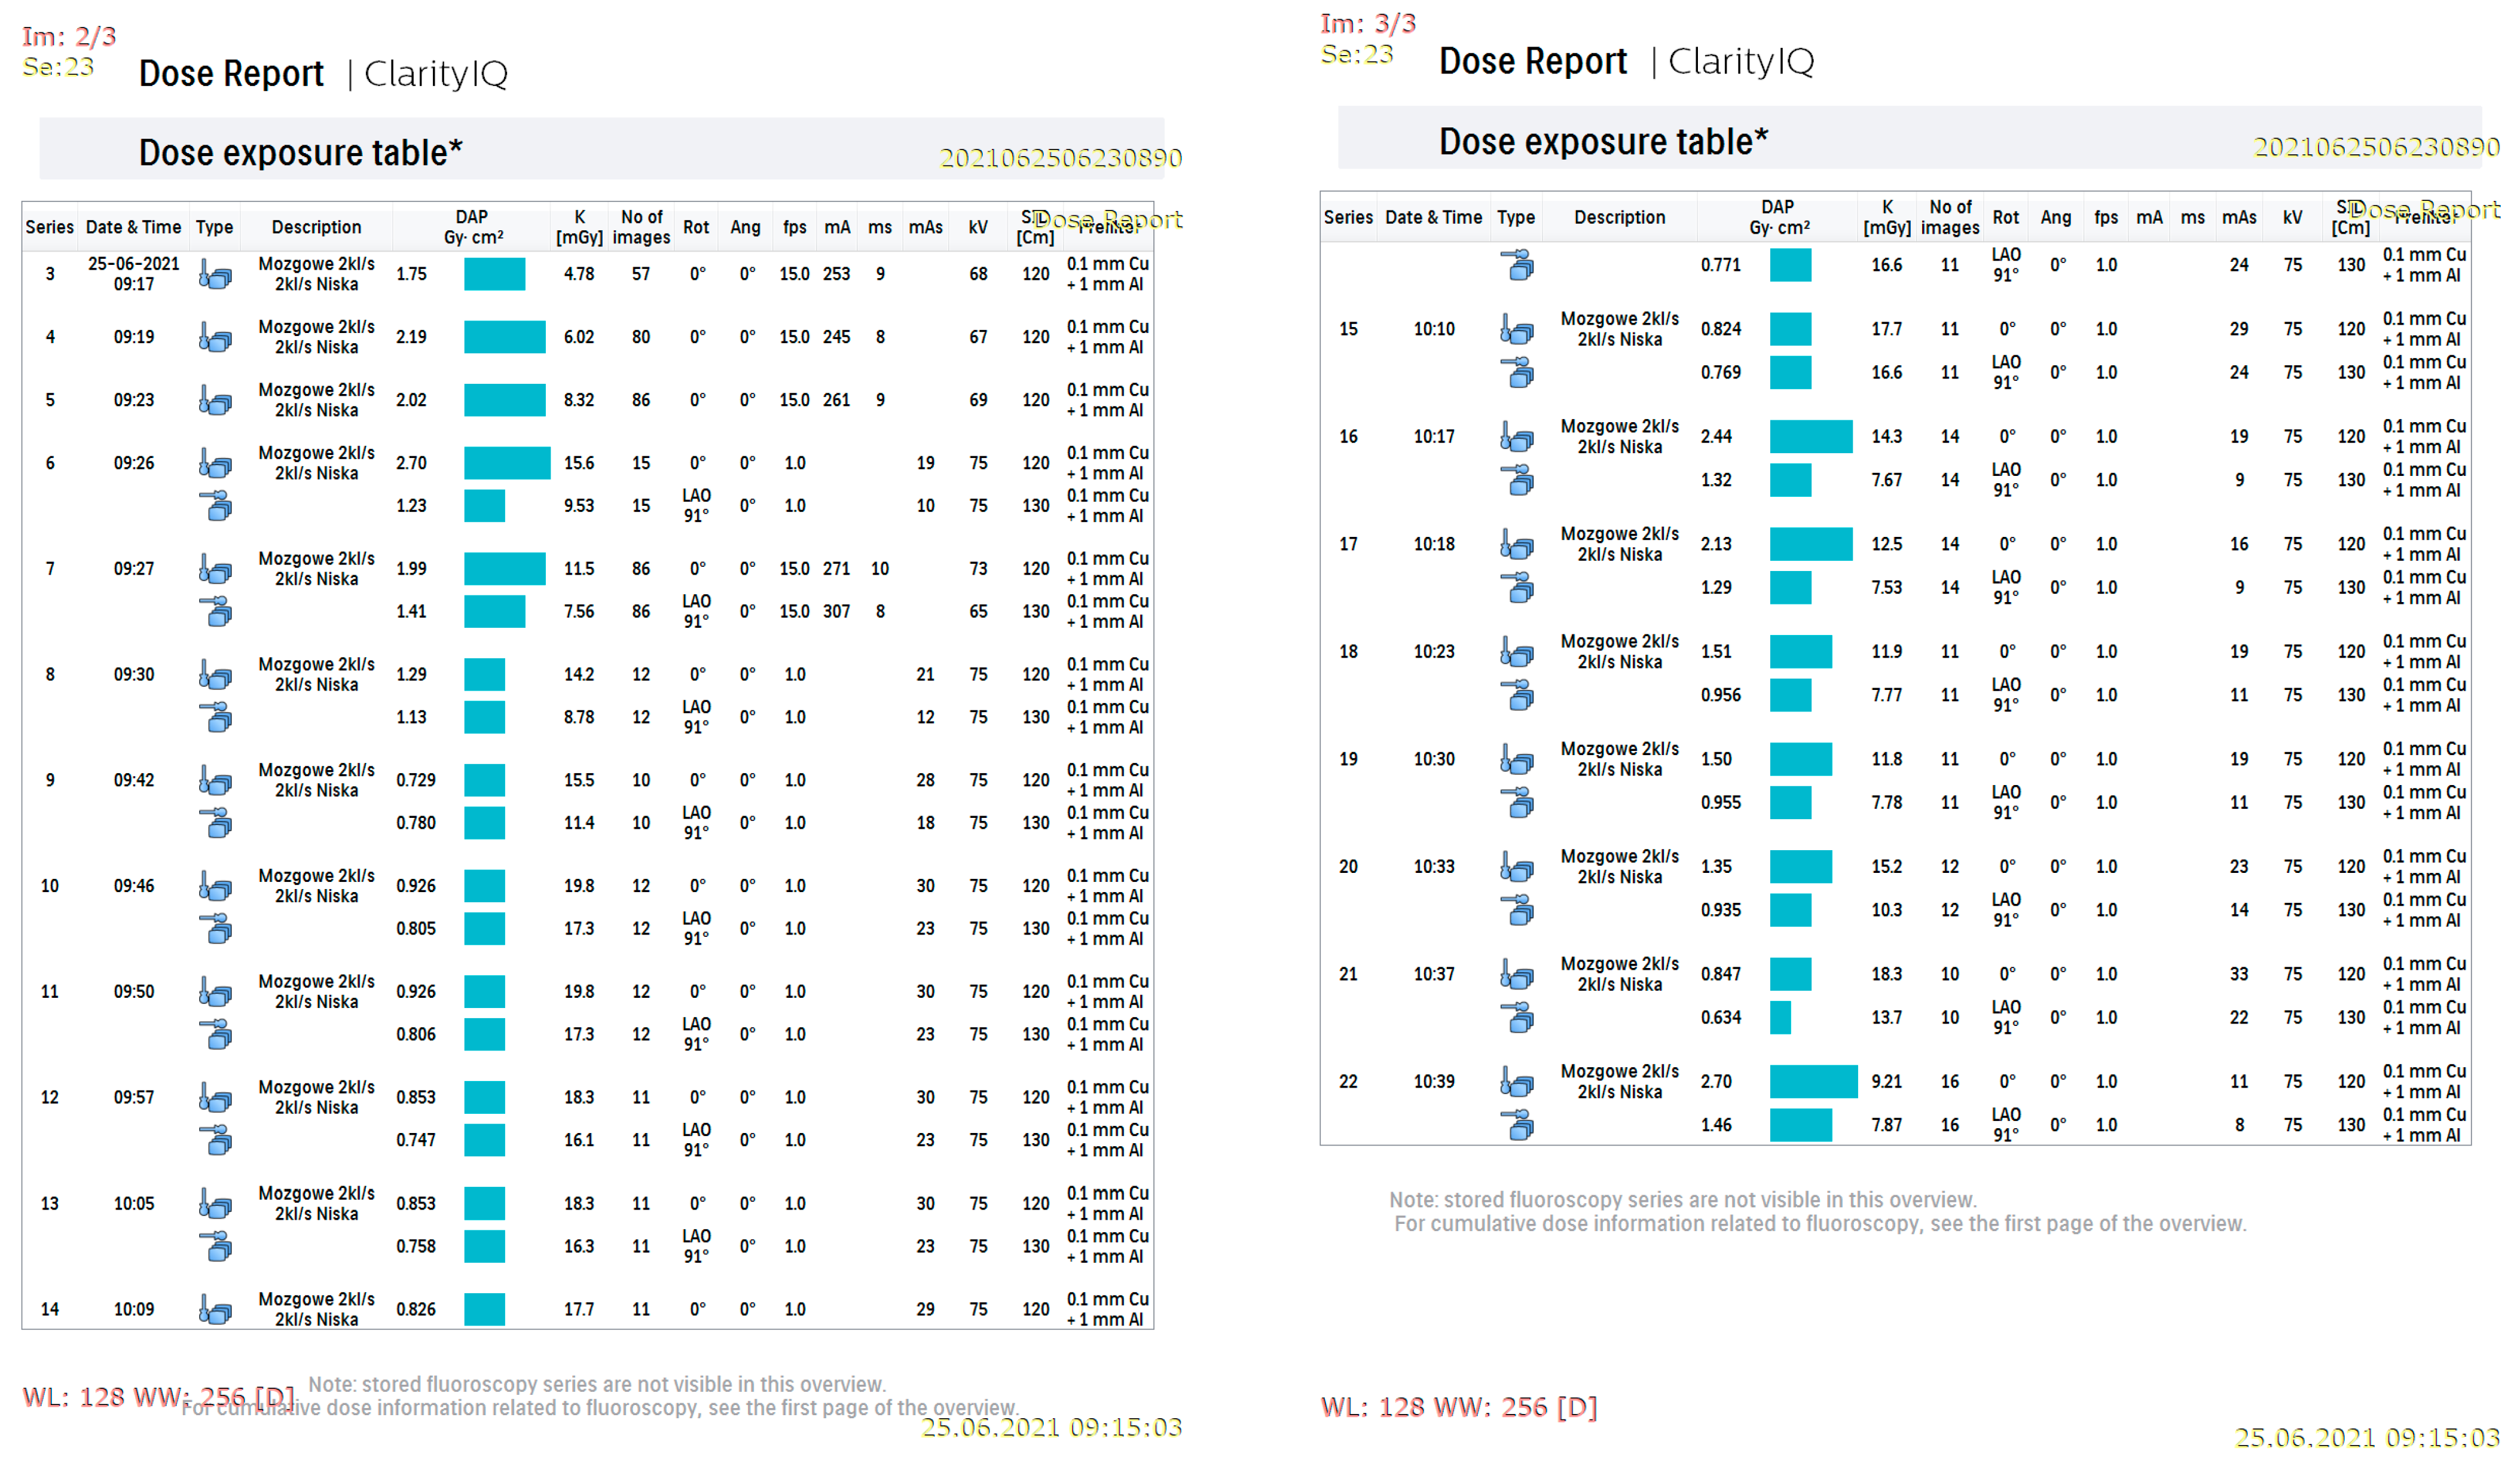The height and width of the screenshot is (1469, 2520).
Task: Click the frontal C-arm type icon for series 3
Action: [x=215, y=274]
